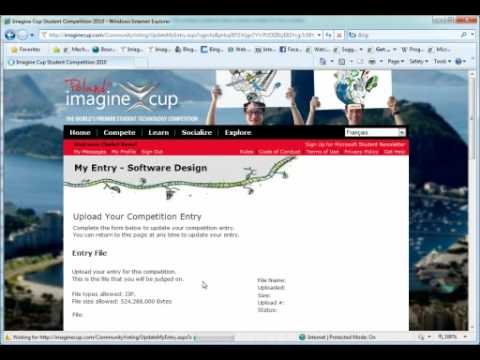The image size is (480, 360).
Task: Go to the Home nav item
Action: 80,132
